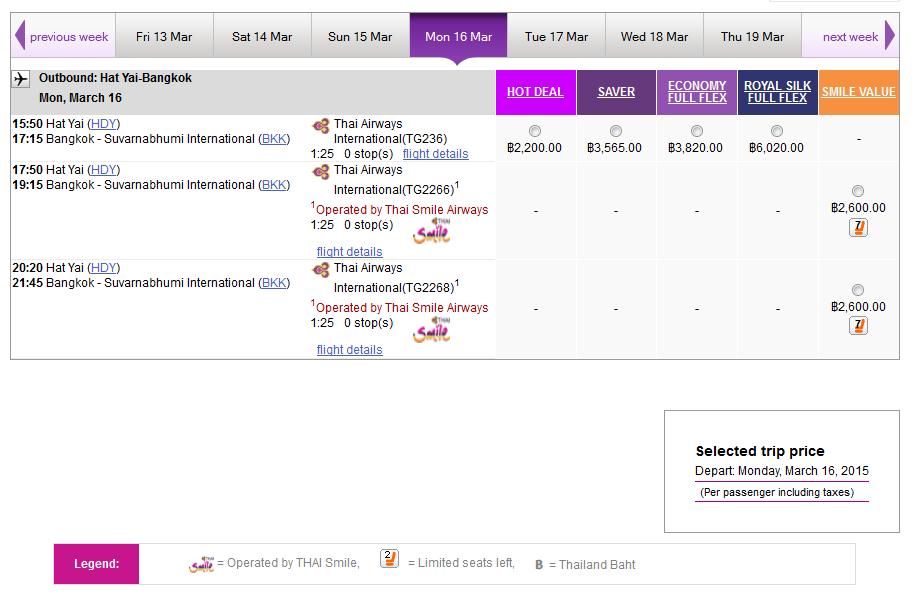
Task: Choose Smile Value fare for 17:50 flight
Action: tap(858, 191)
